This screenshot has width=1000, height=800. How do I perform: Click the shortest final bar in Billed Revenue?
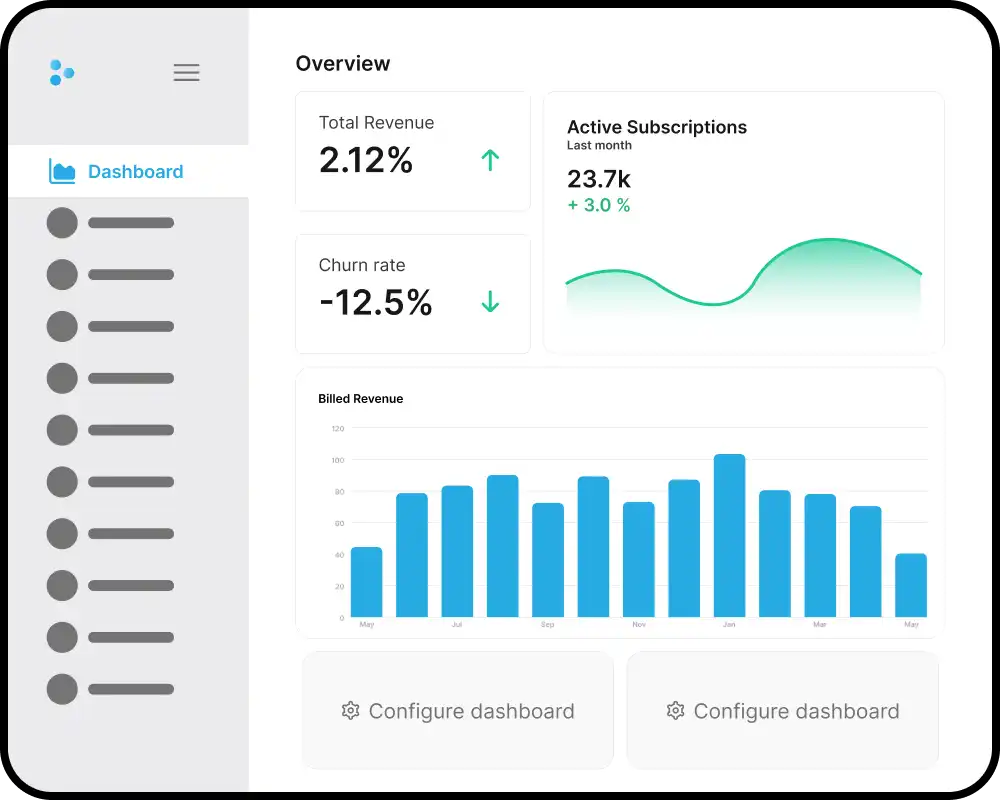coord(910,585)
